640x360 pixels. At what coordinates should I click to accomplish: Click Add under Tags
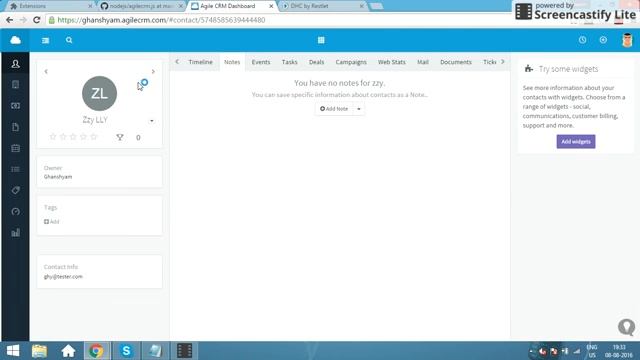pos(52,222)
